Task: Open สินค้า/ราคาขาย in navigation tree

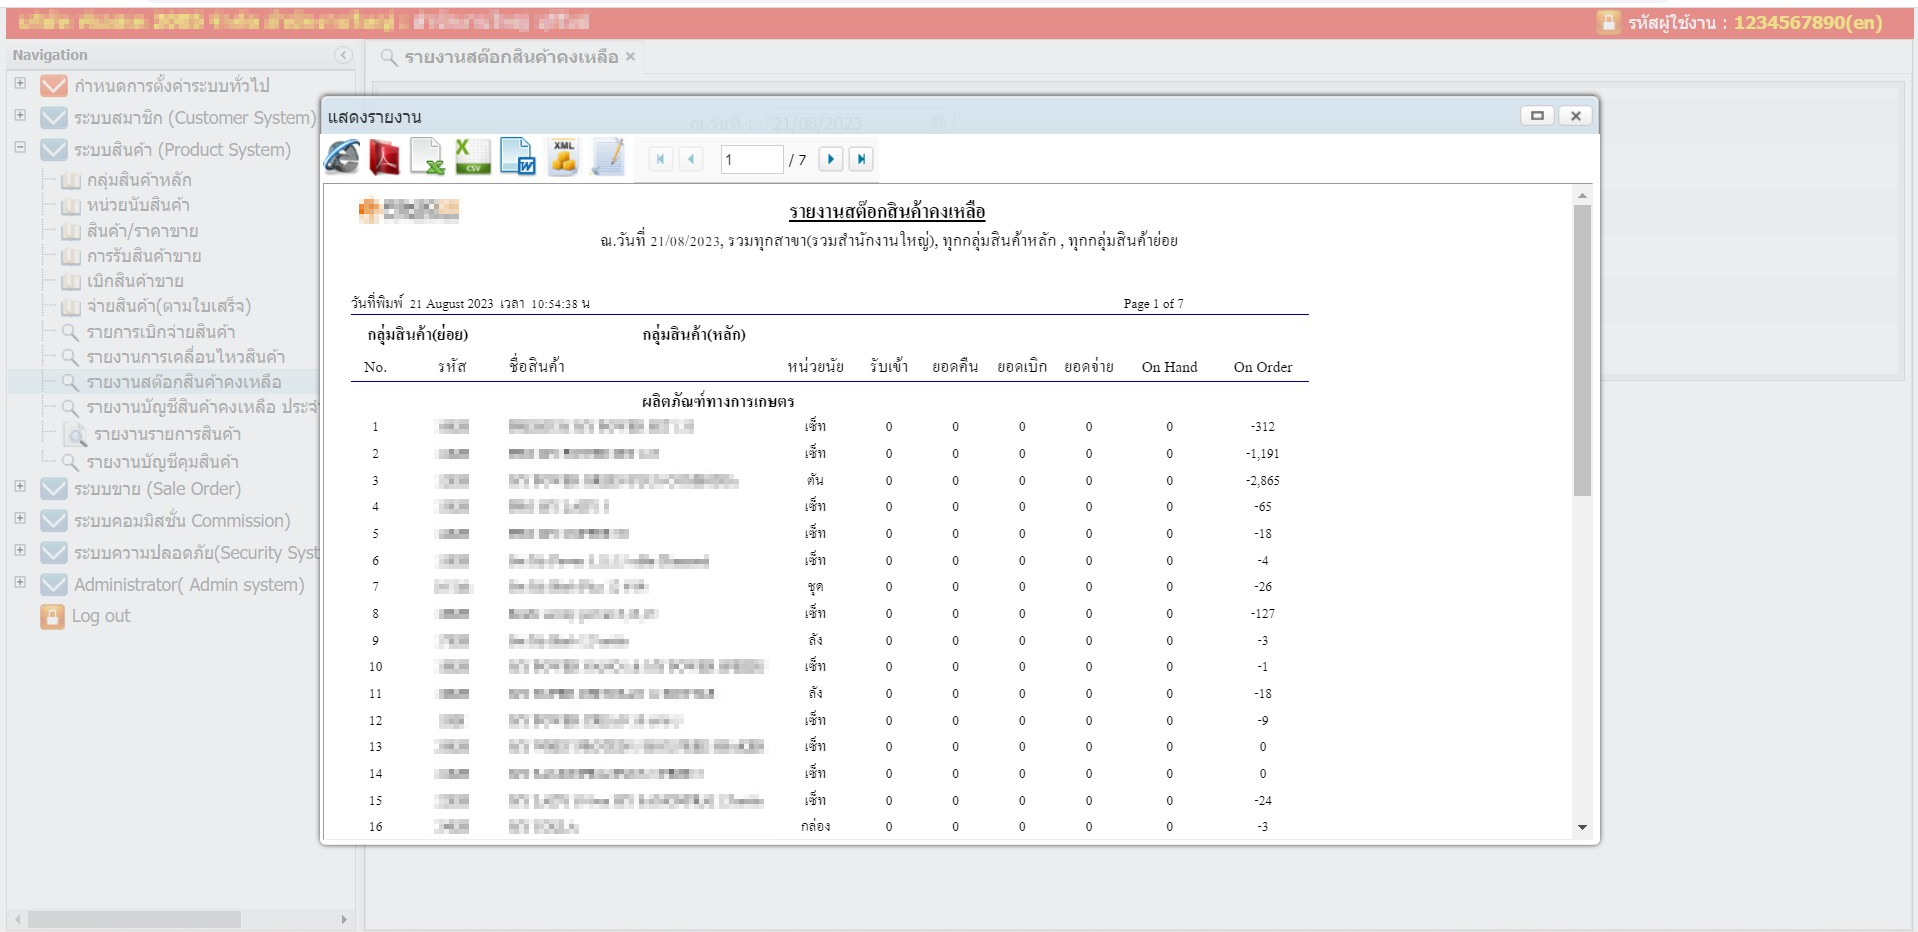Action: [x=142, y=231]
